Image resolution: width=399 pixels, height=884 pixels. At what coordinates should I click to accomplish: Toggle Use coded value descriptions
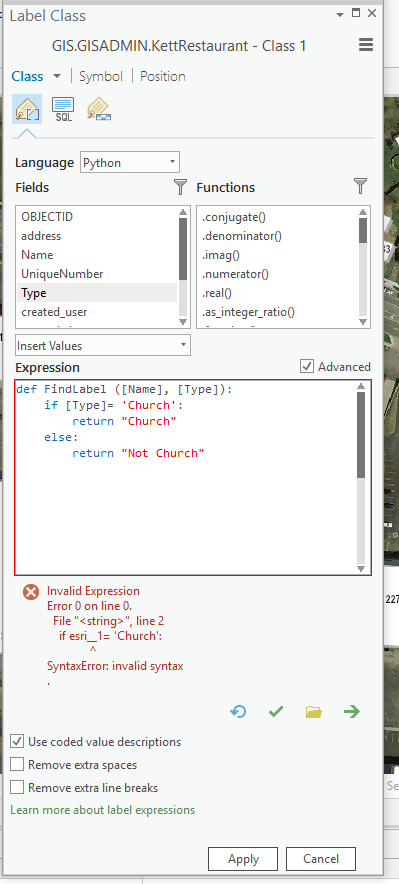click(17, 741)
